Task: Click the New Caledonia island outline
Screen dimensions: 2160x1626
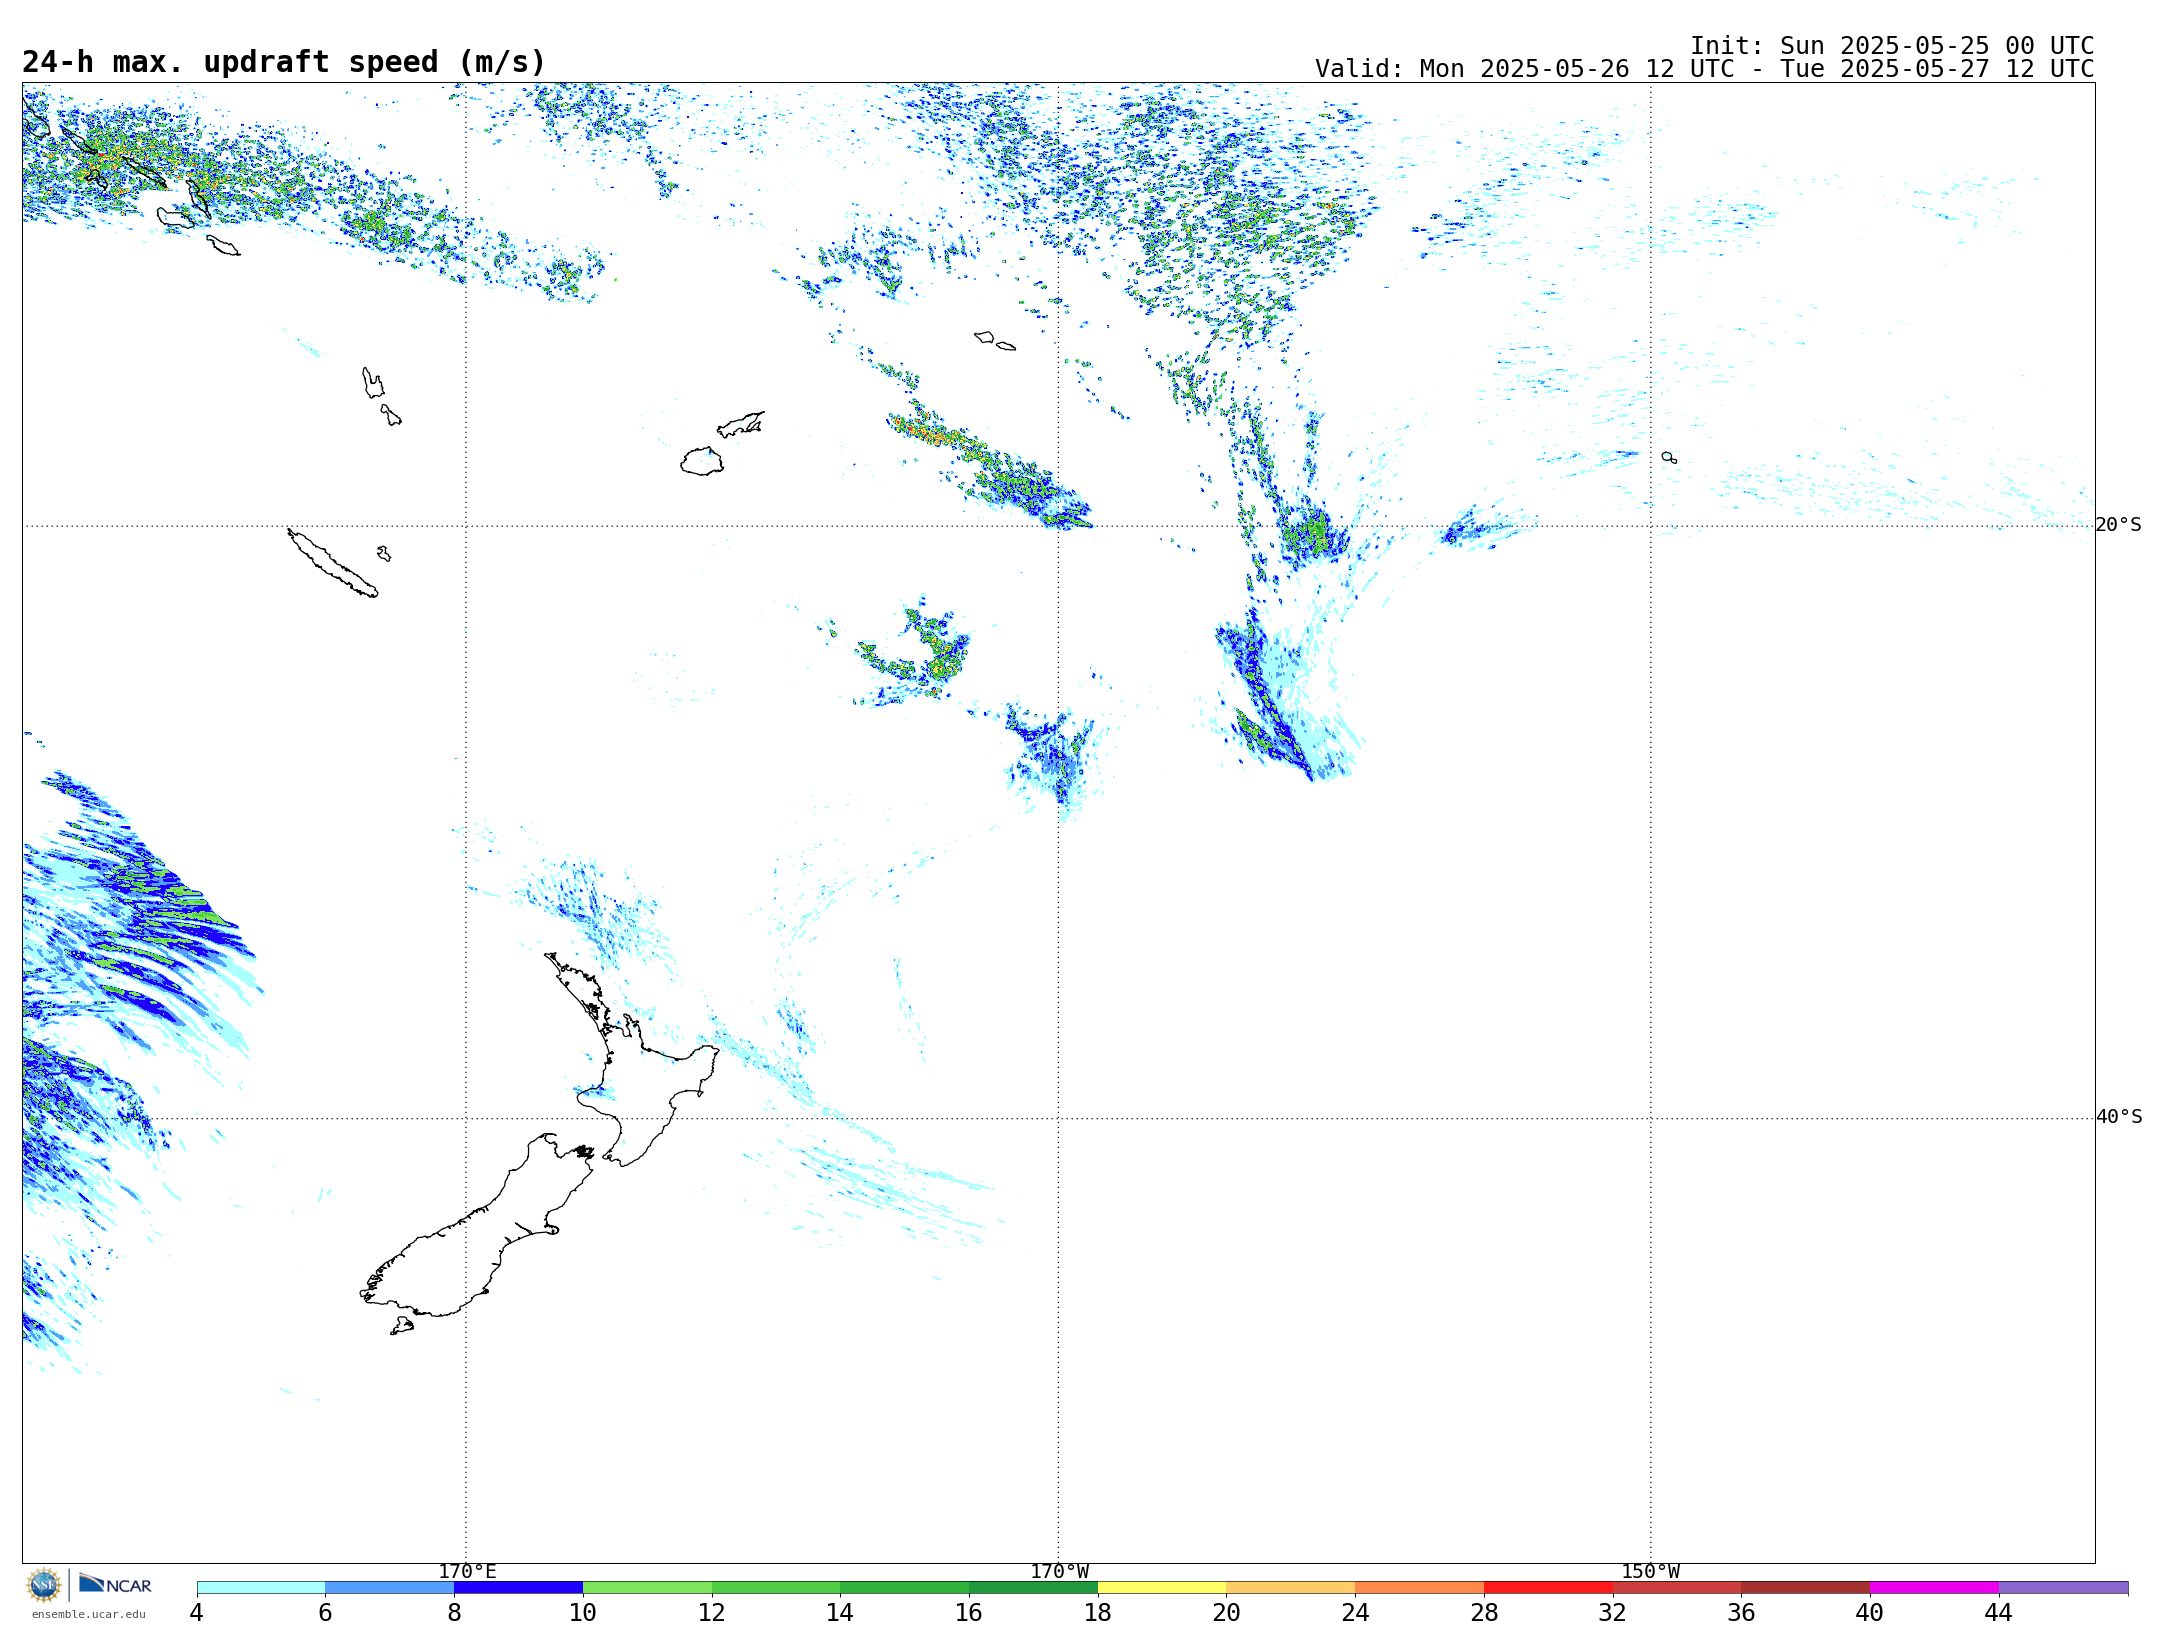Action: [332, 563]
